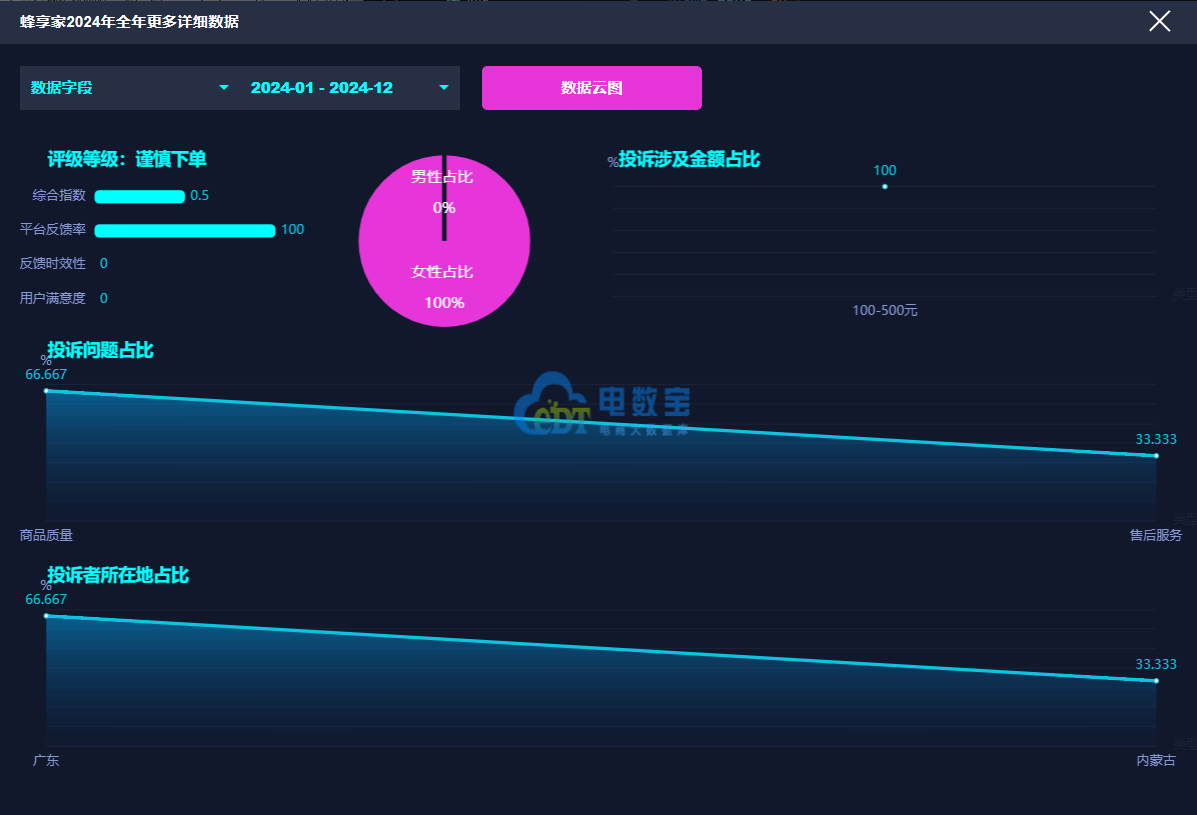
Task: Click the 平台反馈率 progress bar
Action: (x=185, y=230)
